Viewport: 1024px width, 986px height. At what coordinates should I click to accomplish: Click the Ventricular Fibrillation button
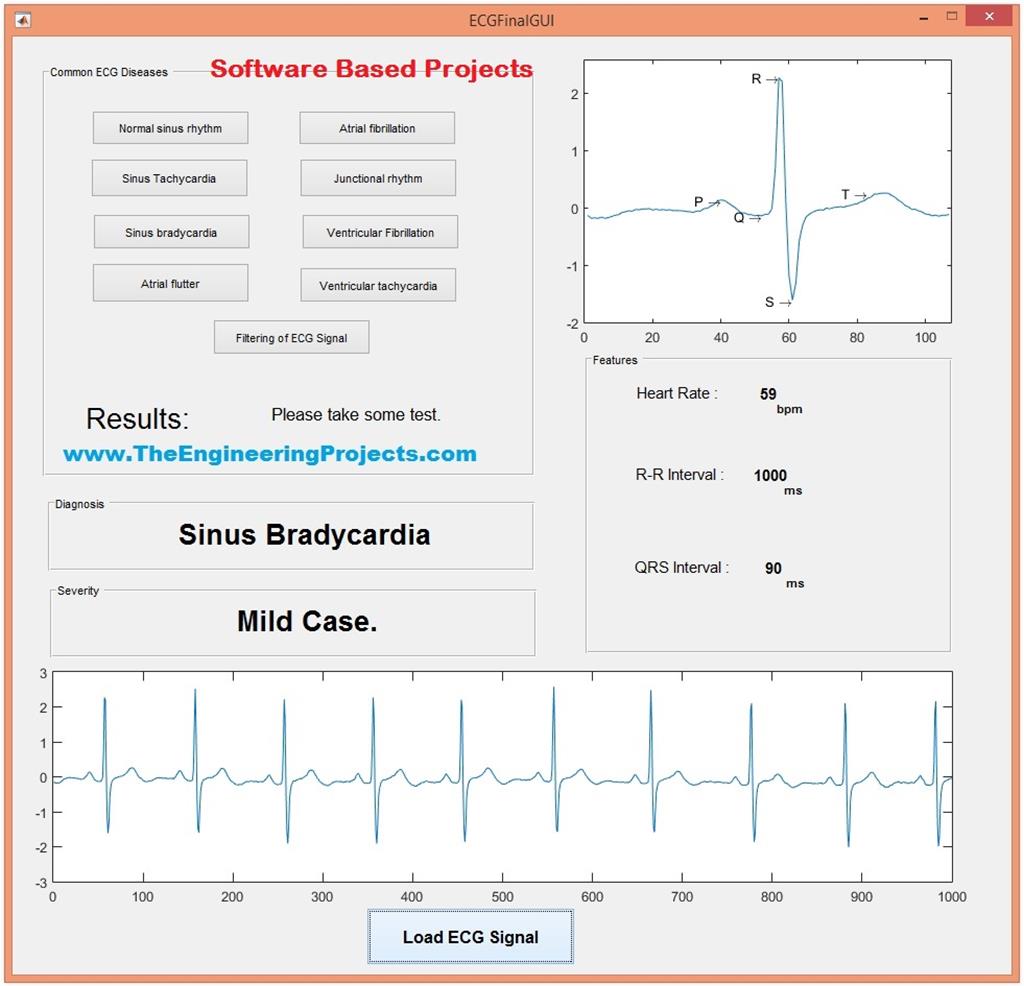point(379,231)
